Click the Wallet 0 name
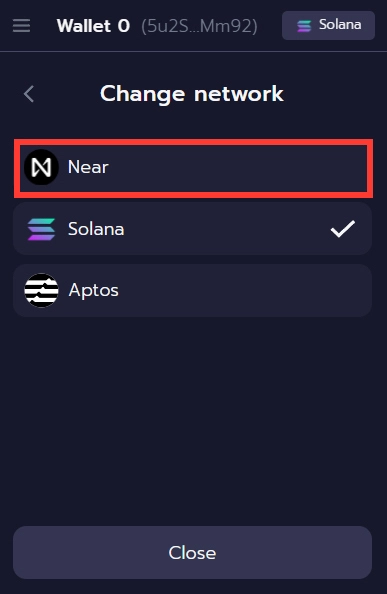 click(93, 26)
